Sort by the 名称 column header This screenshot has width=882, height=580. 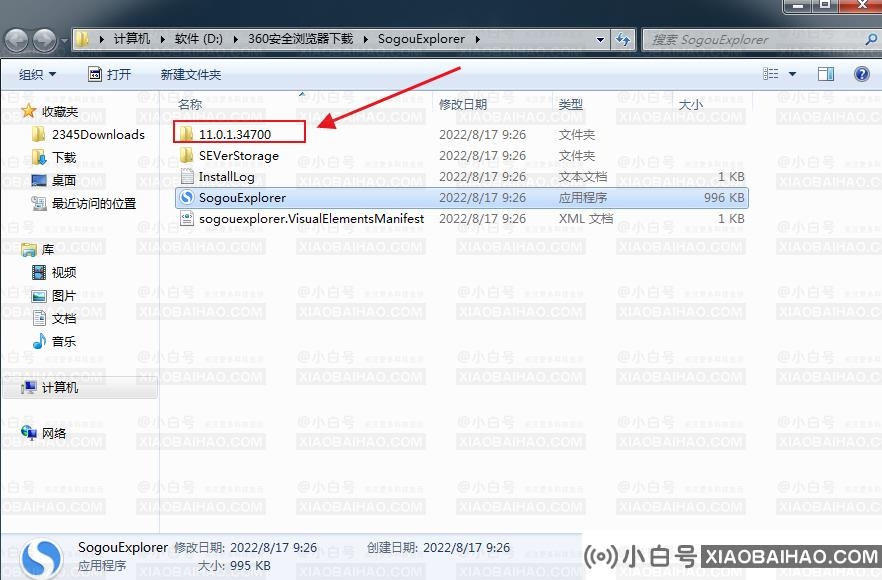coord(190,105)
